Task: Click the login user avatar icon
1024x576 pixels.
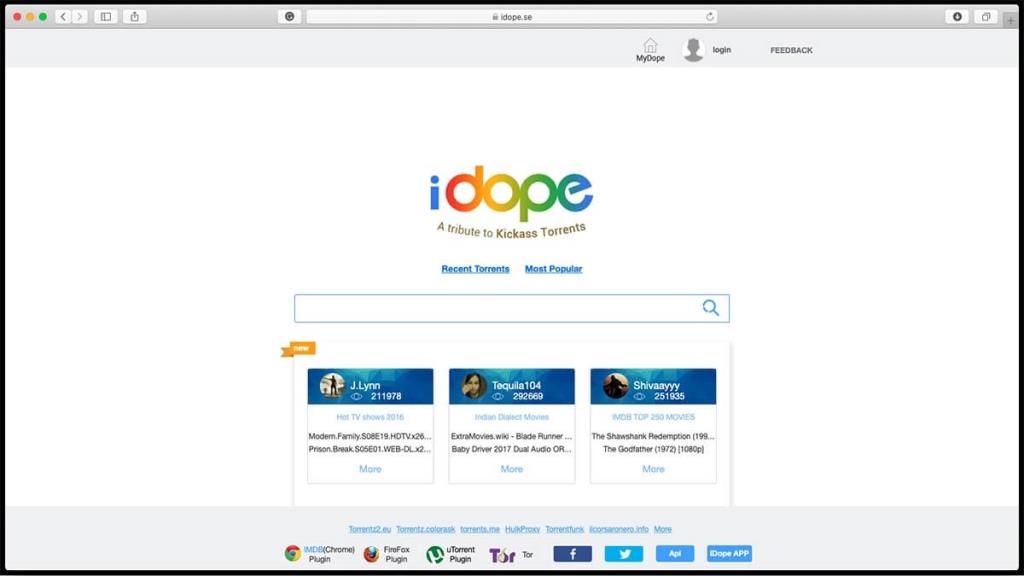Action: point(693,50)
